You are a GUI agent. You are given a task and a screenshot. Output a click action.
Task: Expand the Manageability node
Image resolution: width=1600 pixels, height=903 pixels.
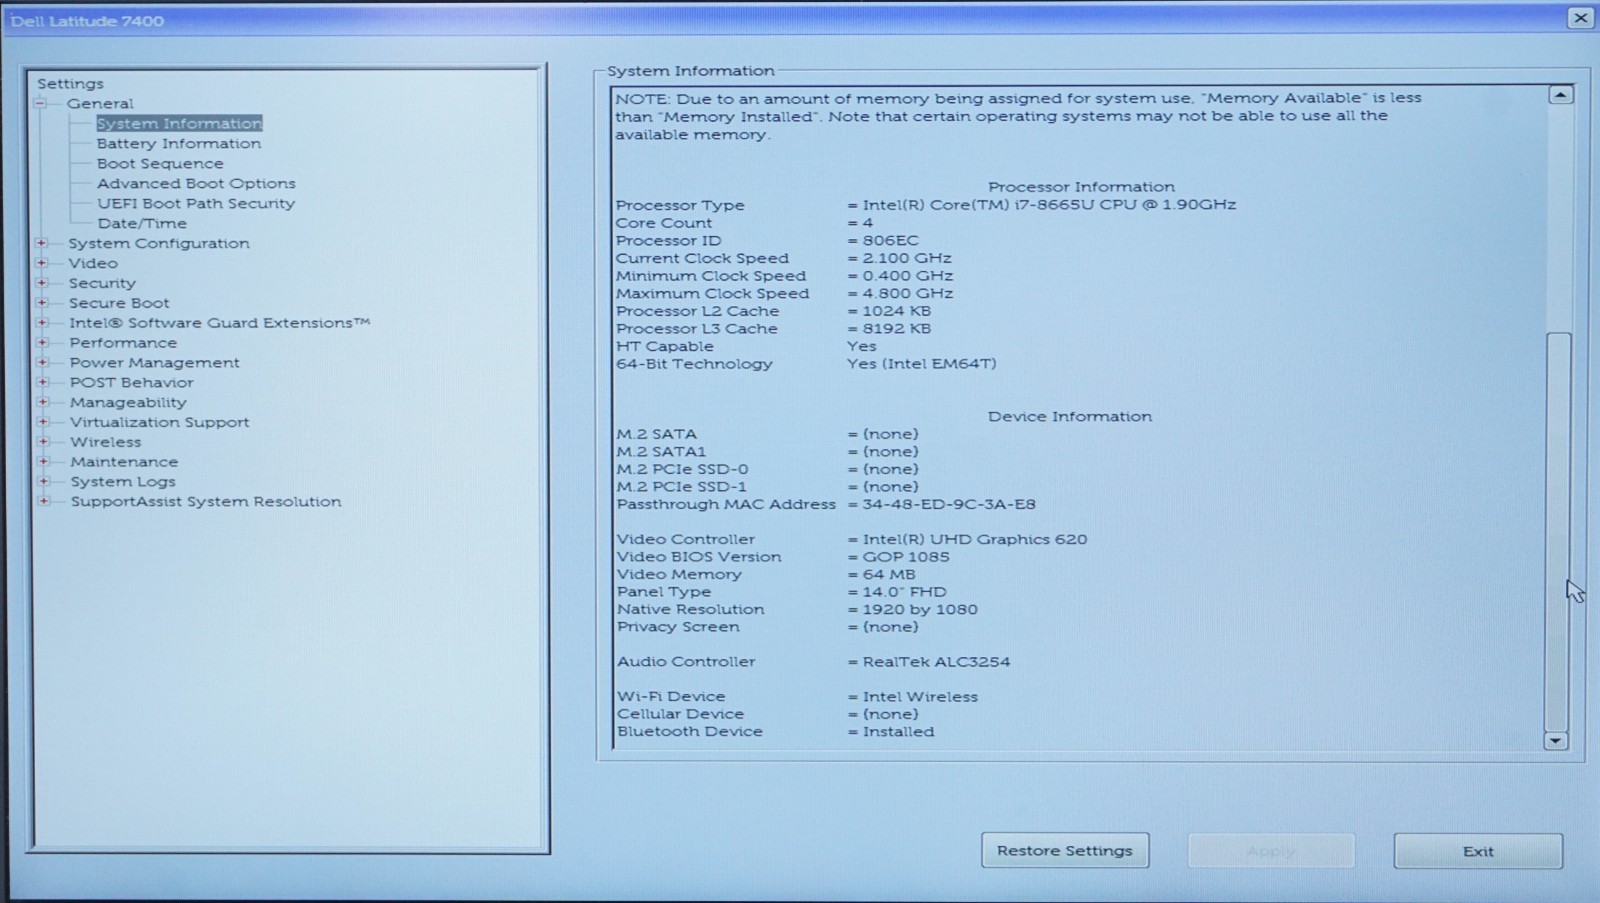pyautogui.click(x=43, y=402)
